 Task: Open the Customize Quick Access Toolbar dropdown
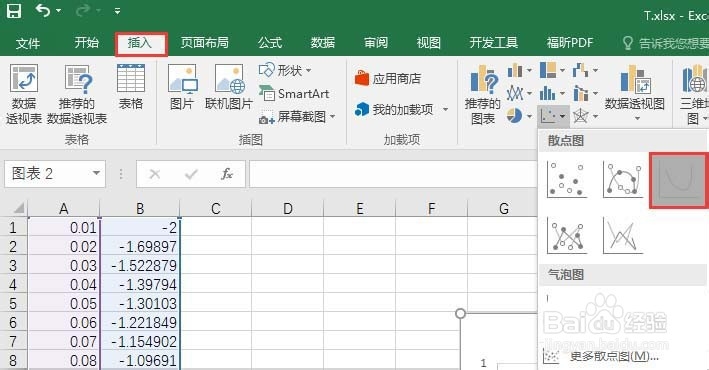118,11
